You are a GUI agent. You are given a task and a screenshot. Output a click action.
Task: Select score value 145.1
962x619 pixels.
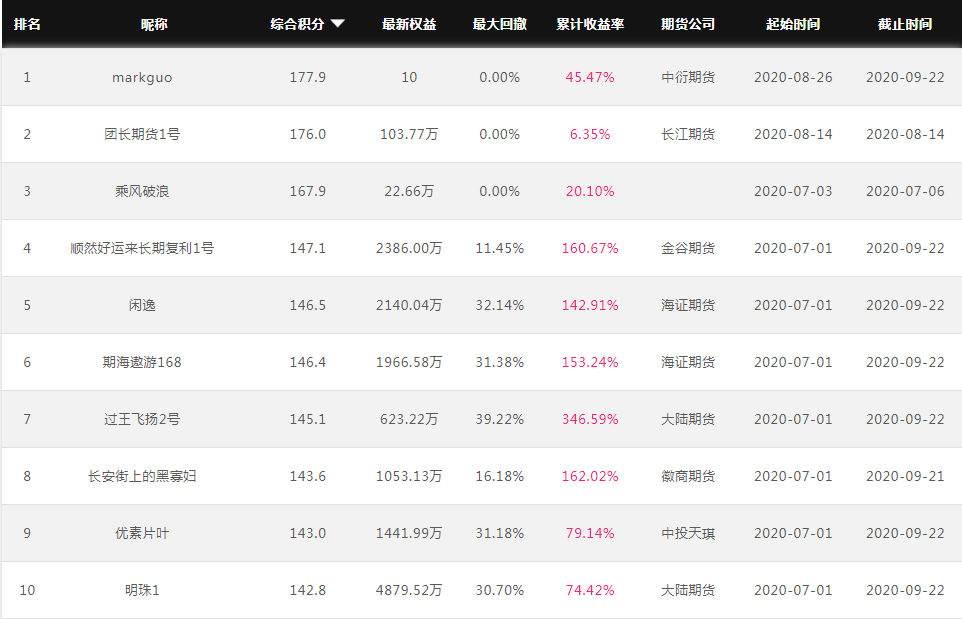click(307, 420)
